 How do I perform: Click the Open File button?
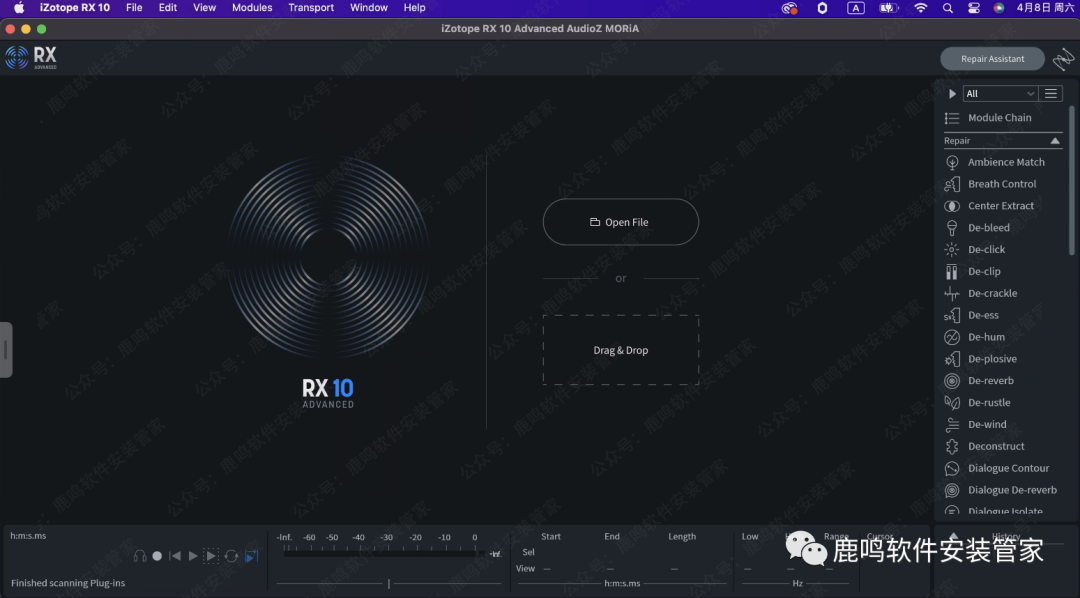(620, 222)
